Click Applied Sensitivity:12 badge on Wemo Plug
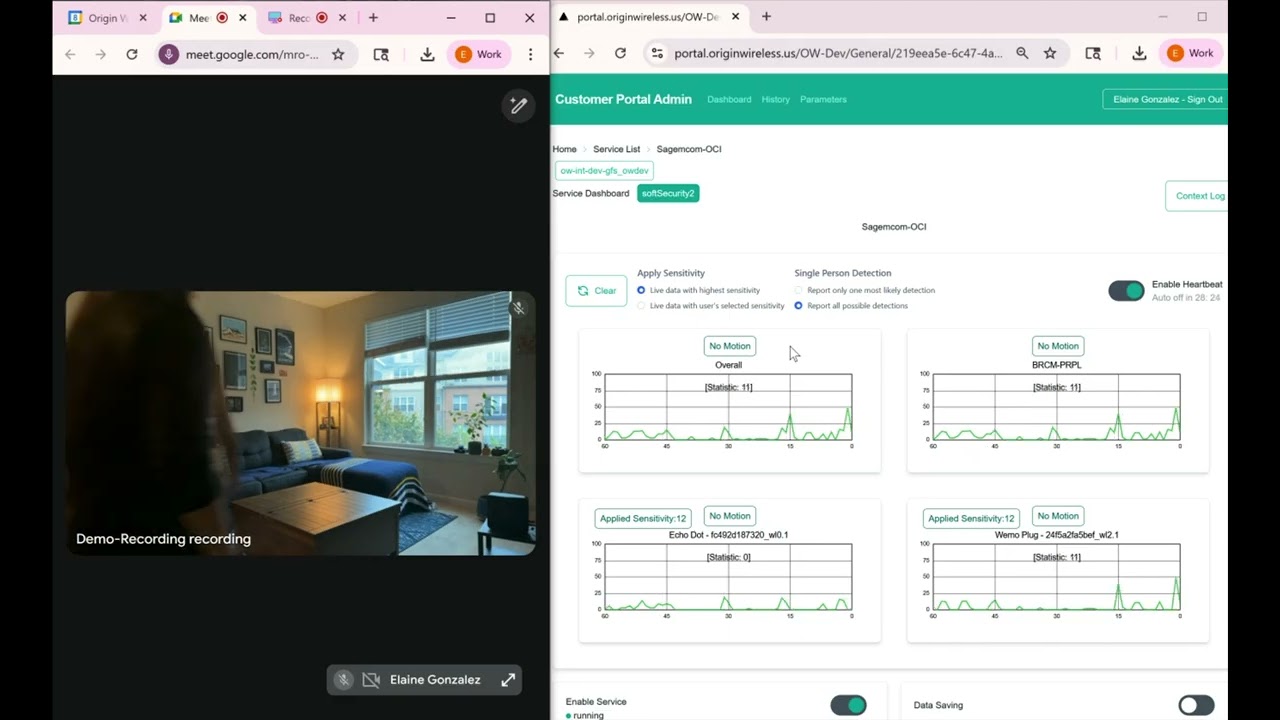The width and height of the screenshot is (1280, 720). 971,518
